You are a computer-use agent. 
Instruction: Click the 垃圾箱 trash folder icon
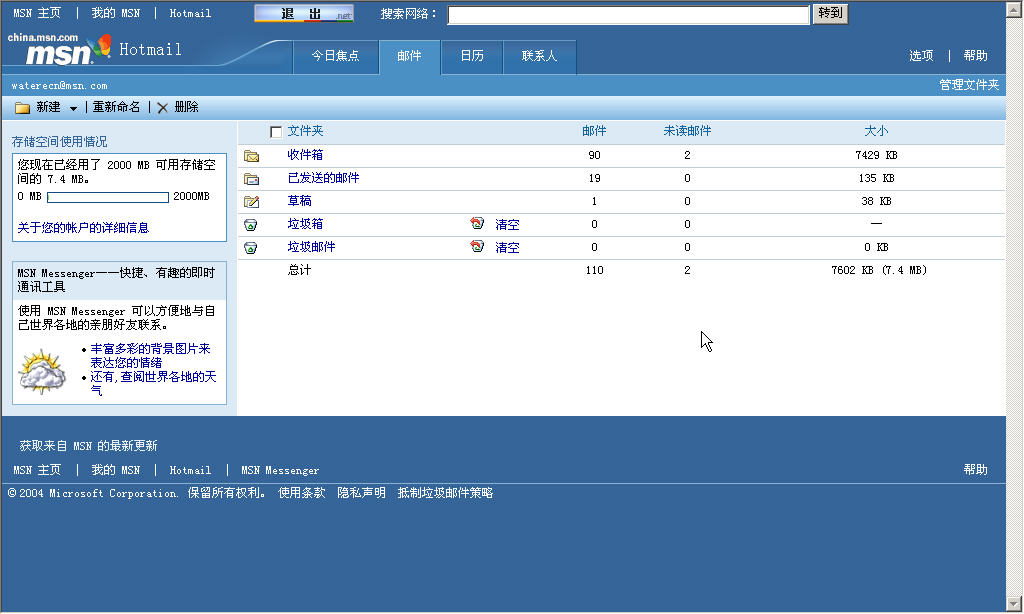251,225
